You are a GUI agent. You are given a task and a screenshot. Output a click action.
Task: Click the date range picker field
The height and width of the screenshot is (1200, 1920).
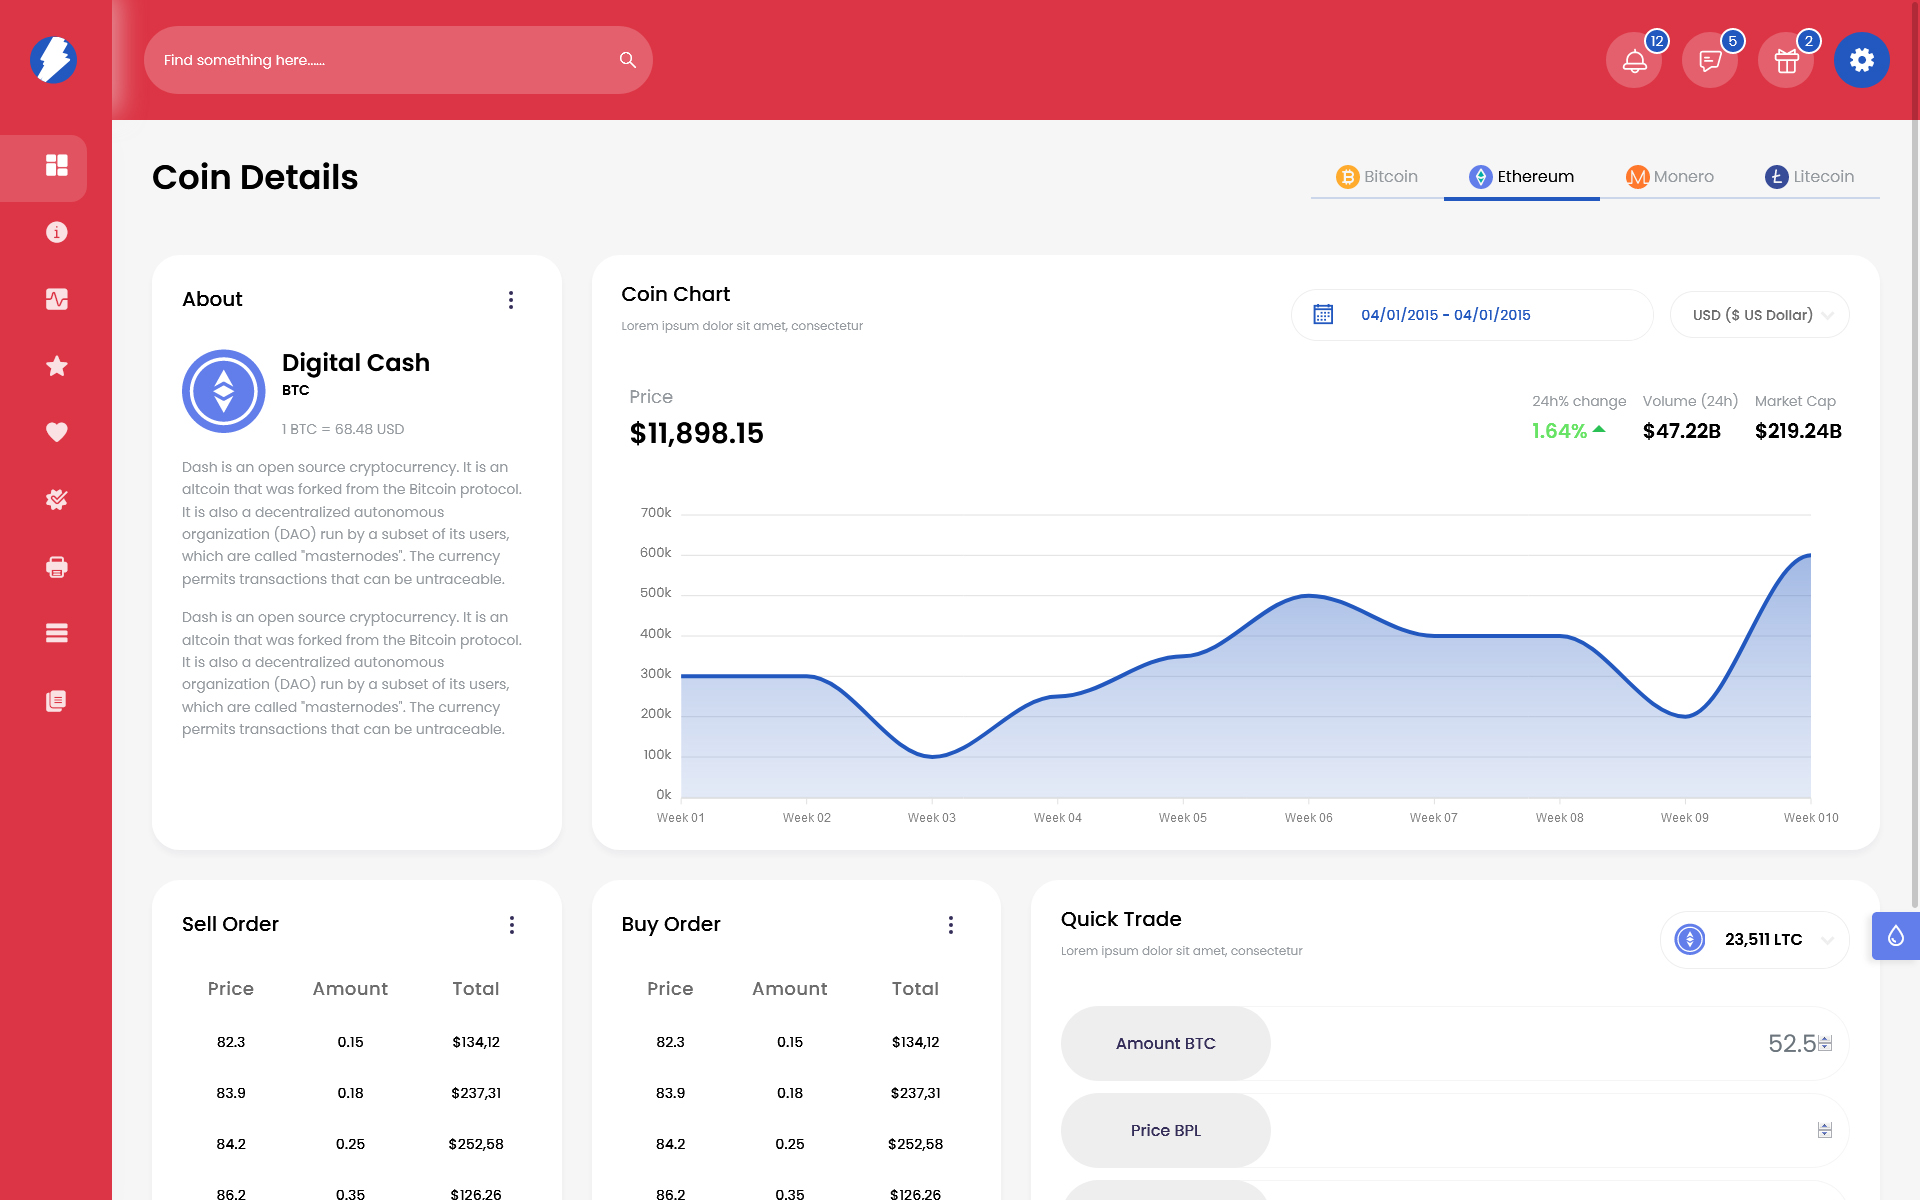click(x=1471, y=315)
